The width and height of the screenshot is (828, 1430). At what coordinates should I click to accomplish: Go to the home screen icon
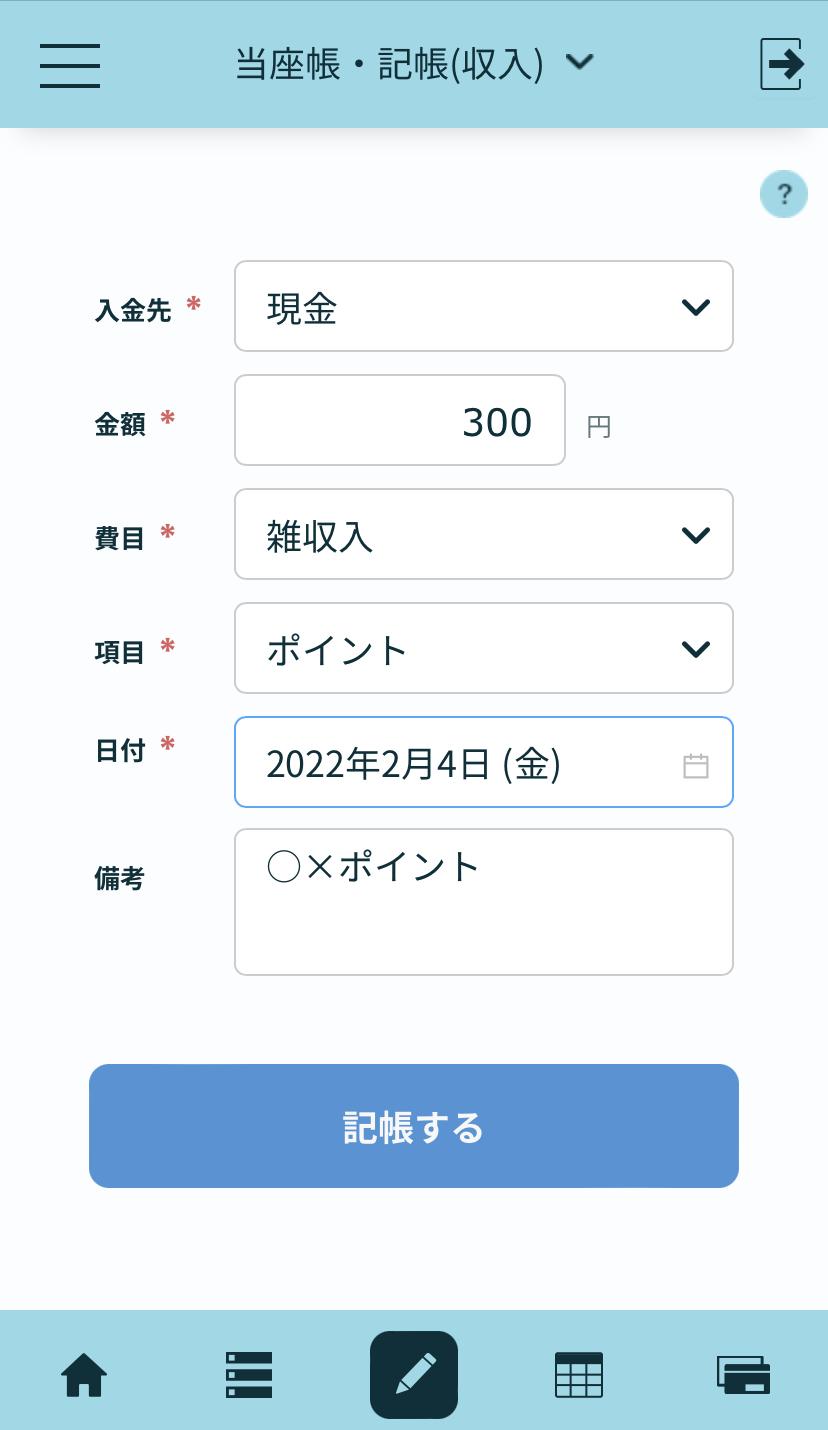pyautogui.click(x=84, y=1375)
